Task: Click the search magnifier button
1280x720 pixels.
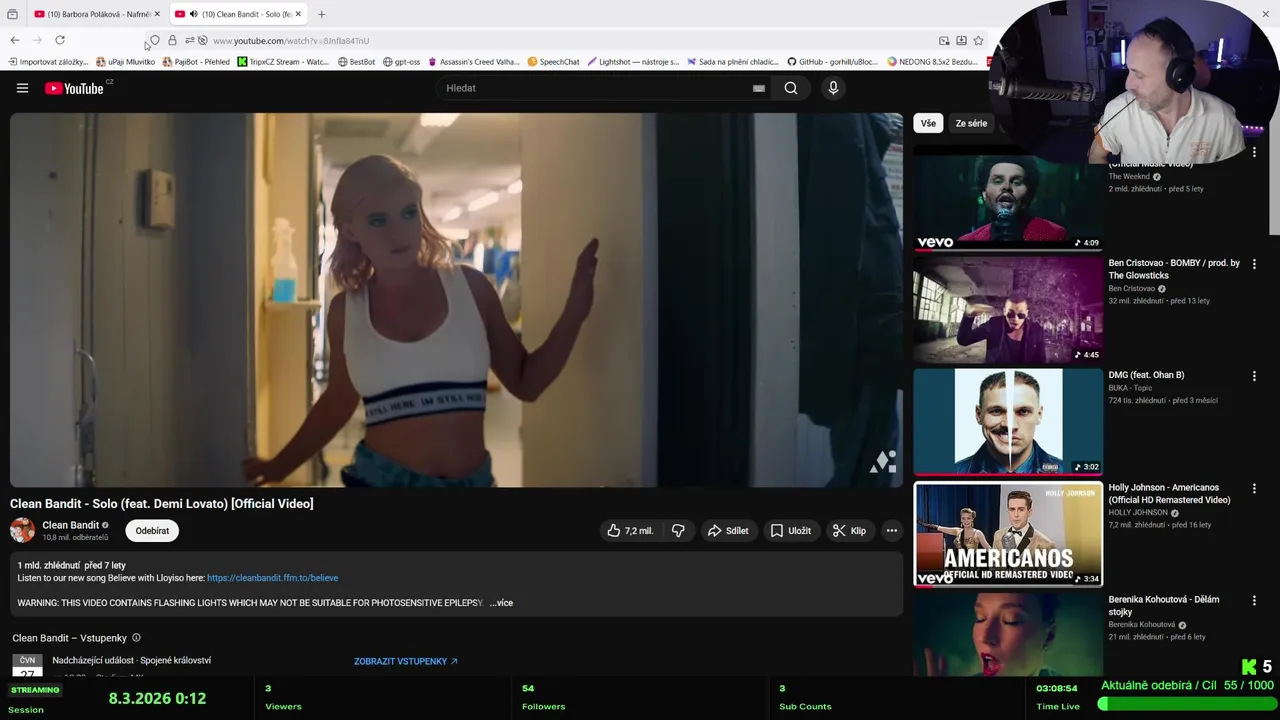Action: [791, 88]
